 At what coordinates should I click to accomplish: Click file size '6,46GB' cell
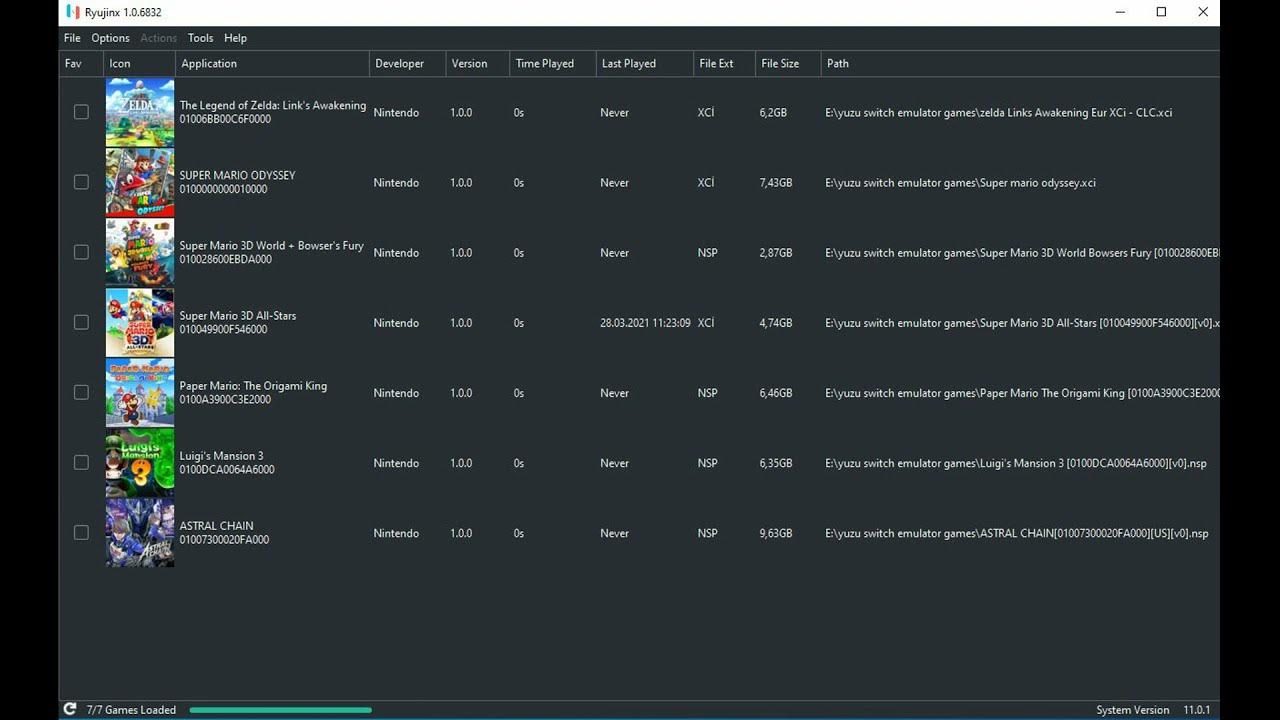tap(776, 393)
